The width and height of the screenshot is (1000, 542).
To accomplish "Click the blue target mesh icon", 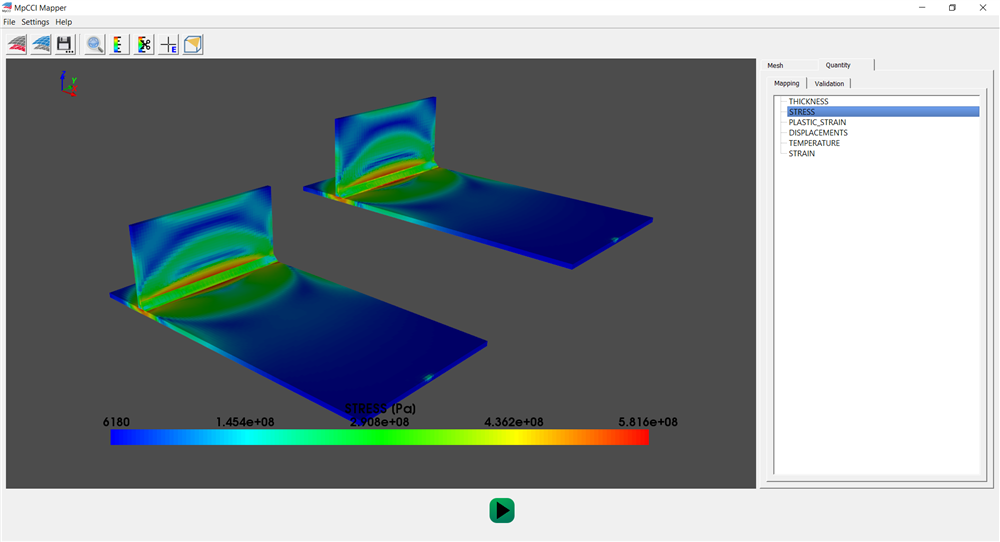I will (41, 44).
